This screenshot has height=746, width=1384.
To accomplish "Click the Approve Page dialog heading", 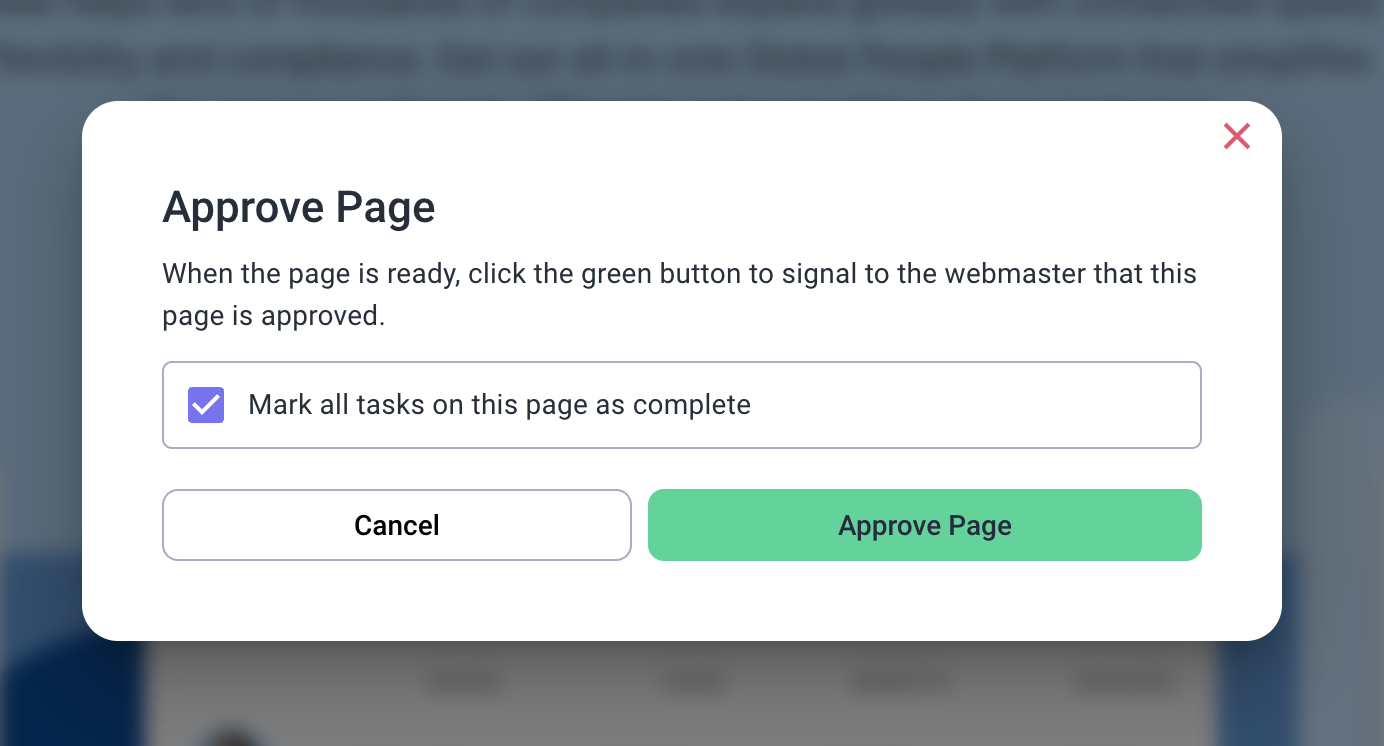I will click(x=298, y=208).
